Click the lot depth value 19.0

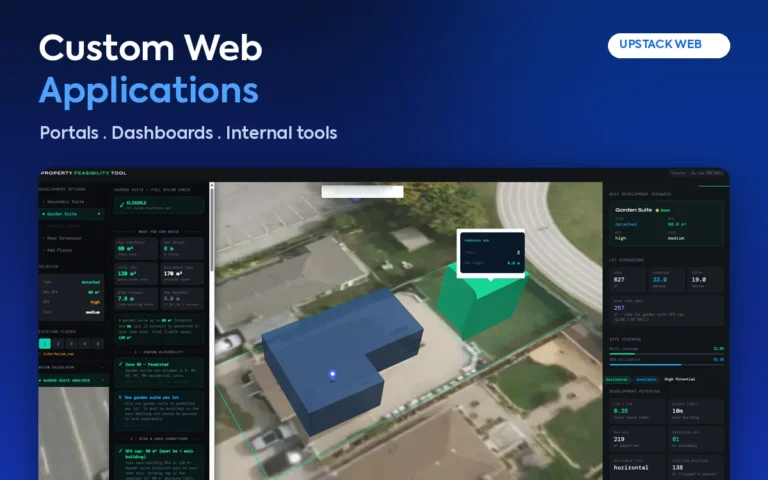(698, 280)
